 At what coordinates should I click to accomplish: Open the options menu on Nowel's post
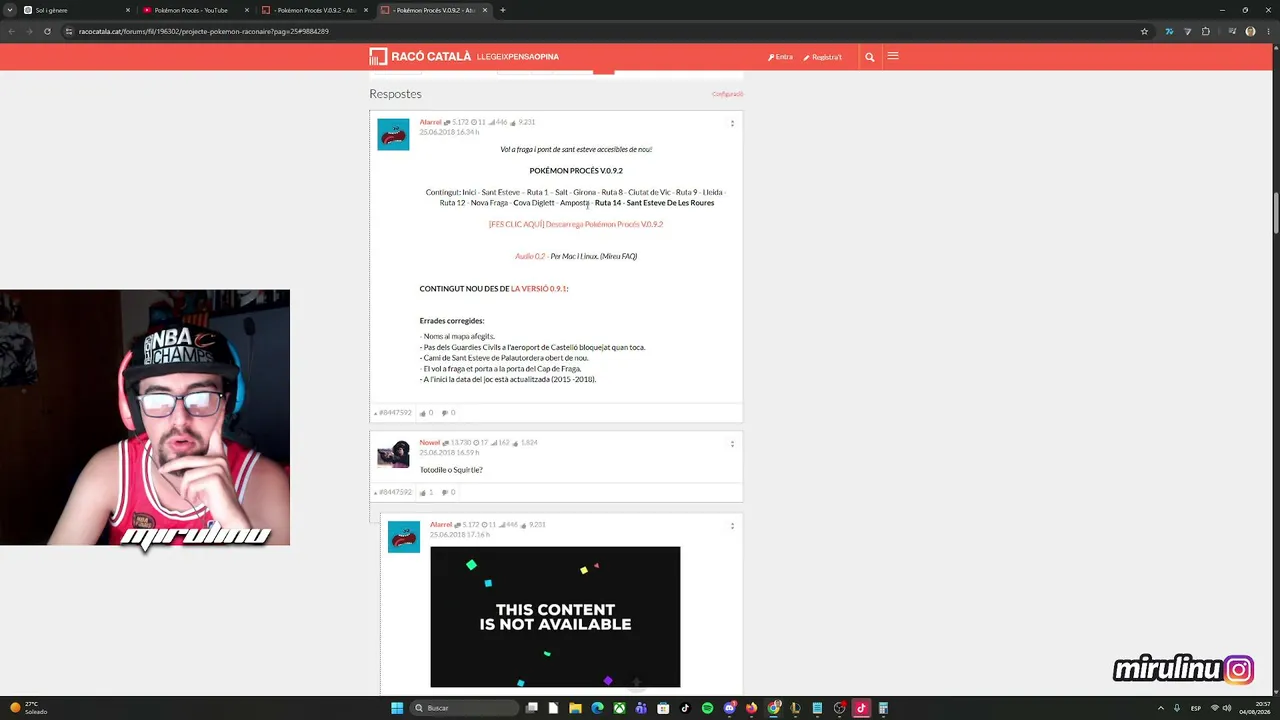click(732, 444)
